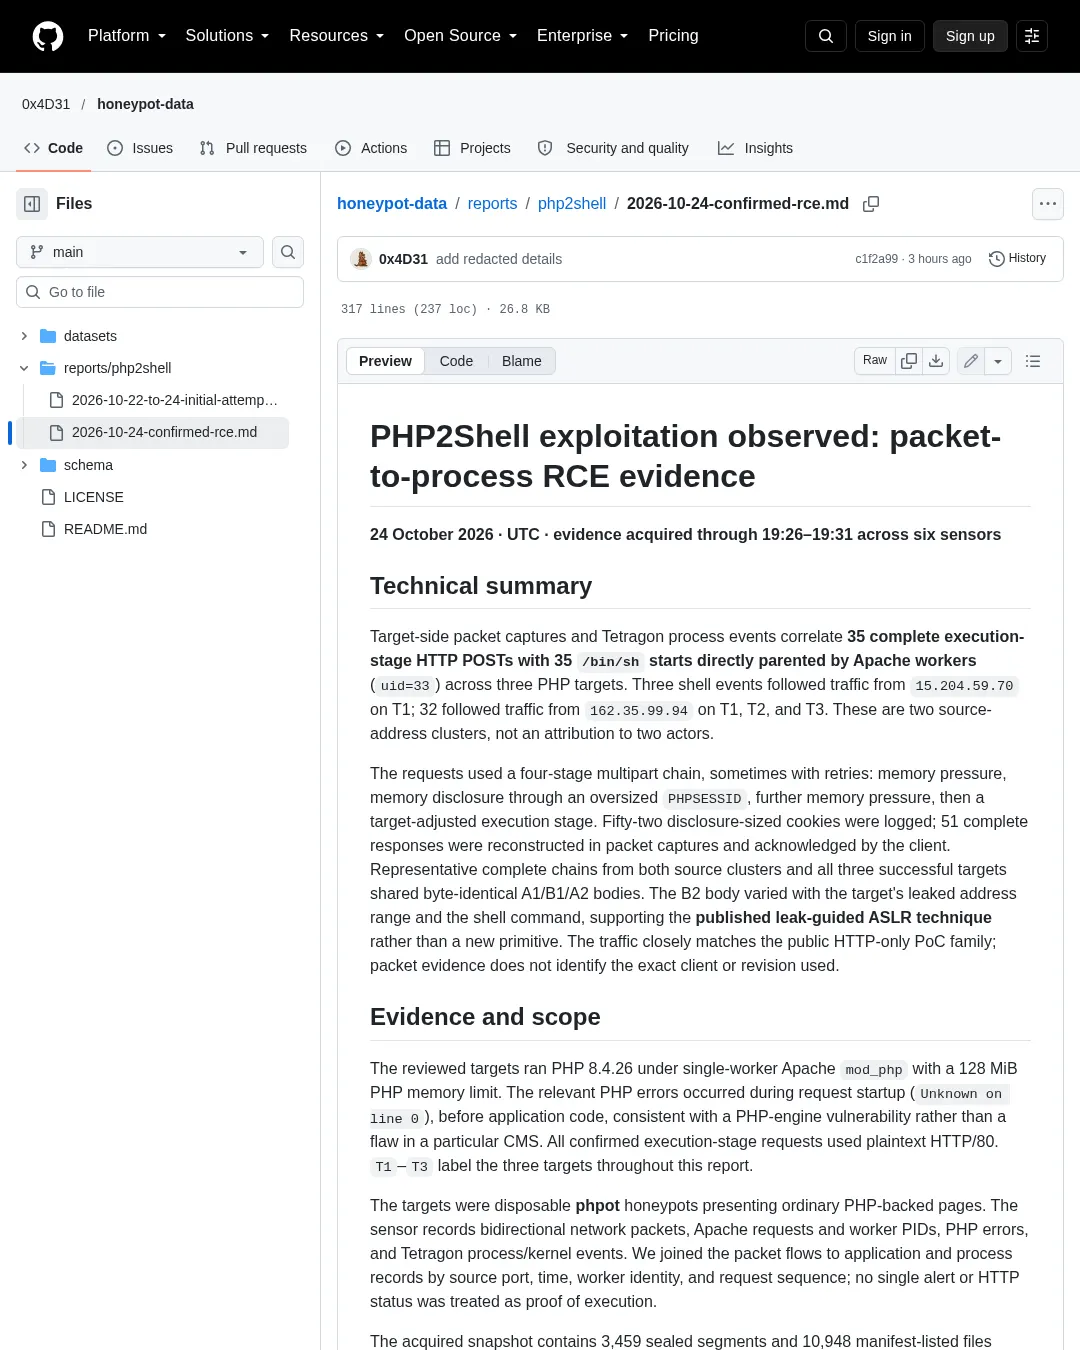The height and width of the screenshot is (1350, 1080).
Task: Open the Platform menu
Action: 127,36
